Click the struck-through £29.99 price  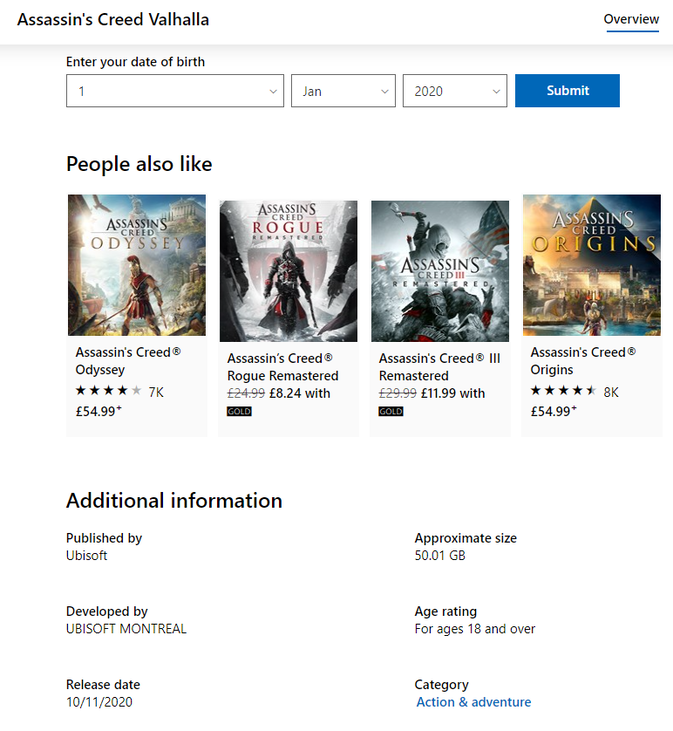(398, 393)
